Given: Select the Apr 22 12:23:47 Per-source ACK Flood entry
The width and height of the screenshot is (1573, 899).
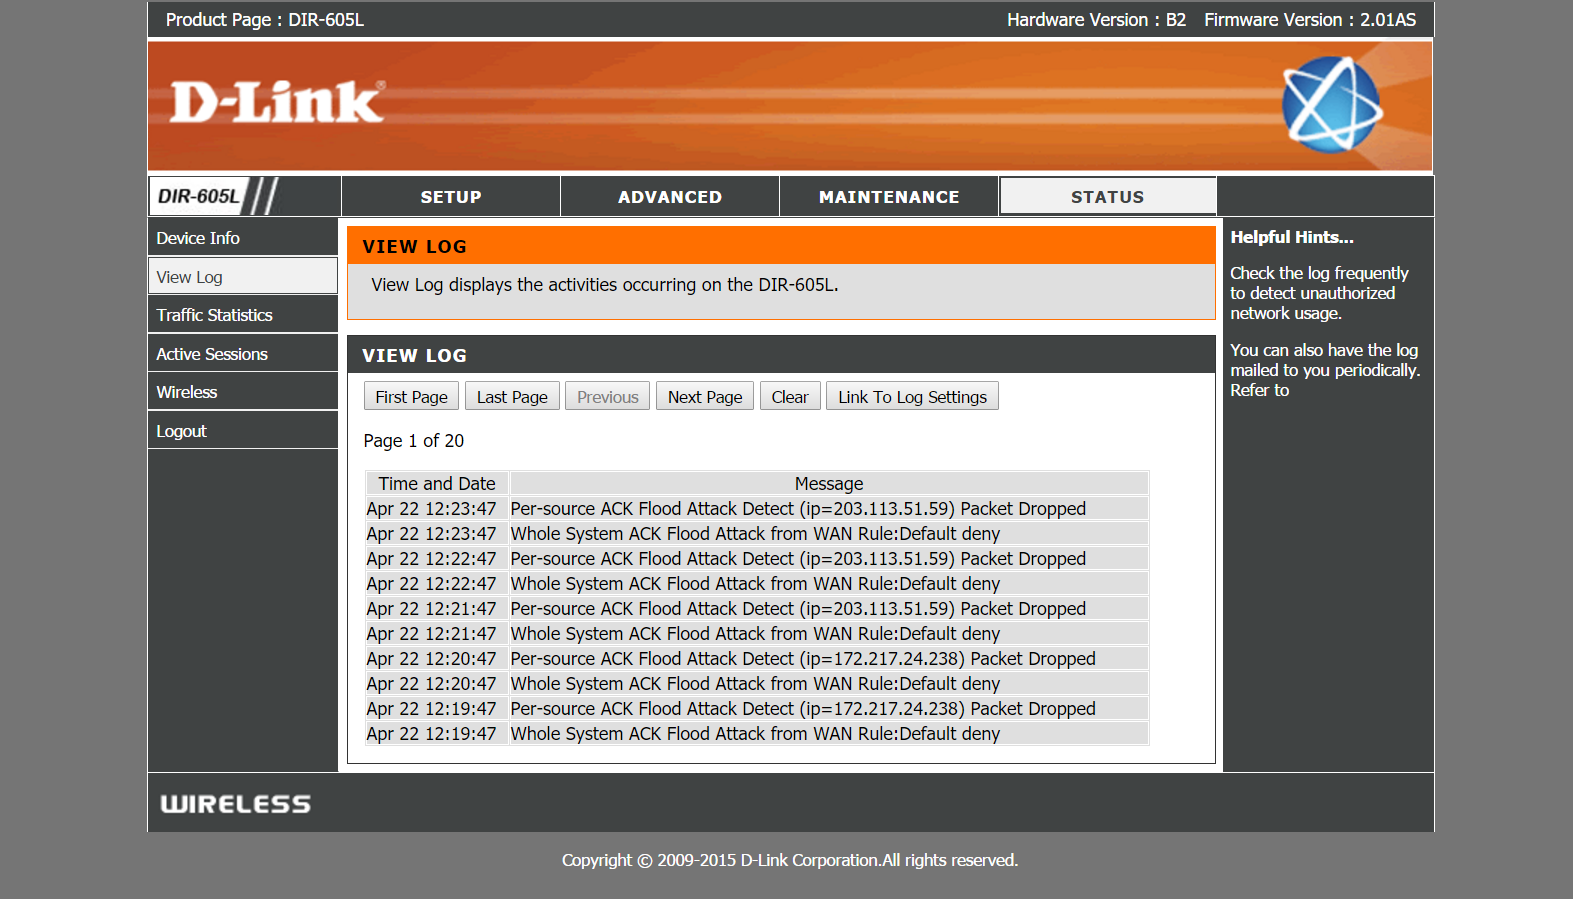Looking at the screenshot, I should click(x=757, y=509).
